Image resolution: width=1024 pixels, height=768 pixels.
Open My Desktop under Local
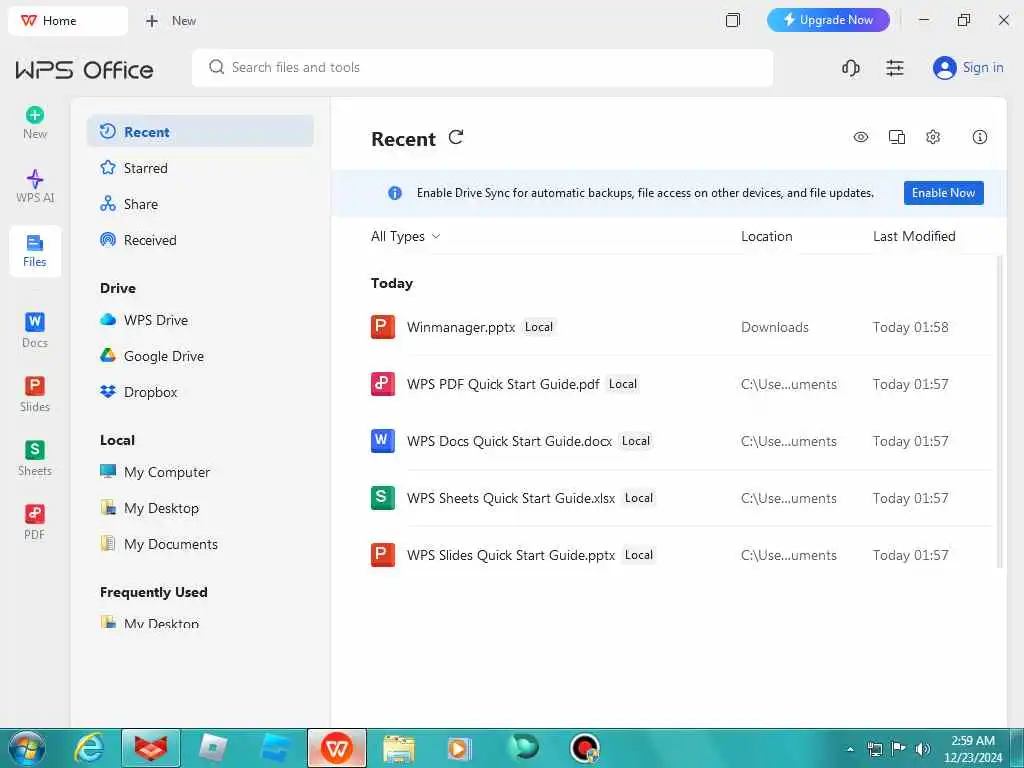tap(200, 508)
